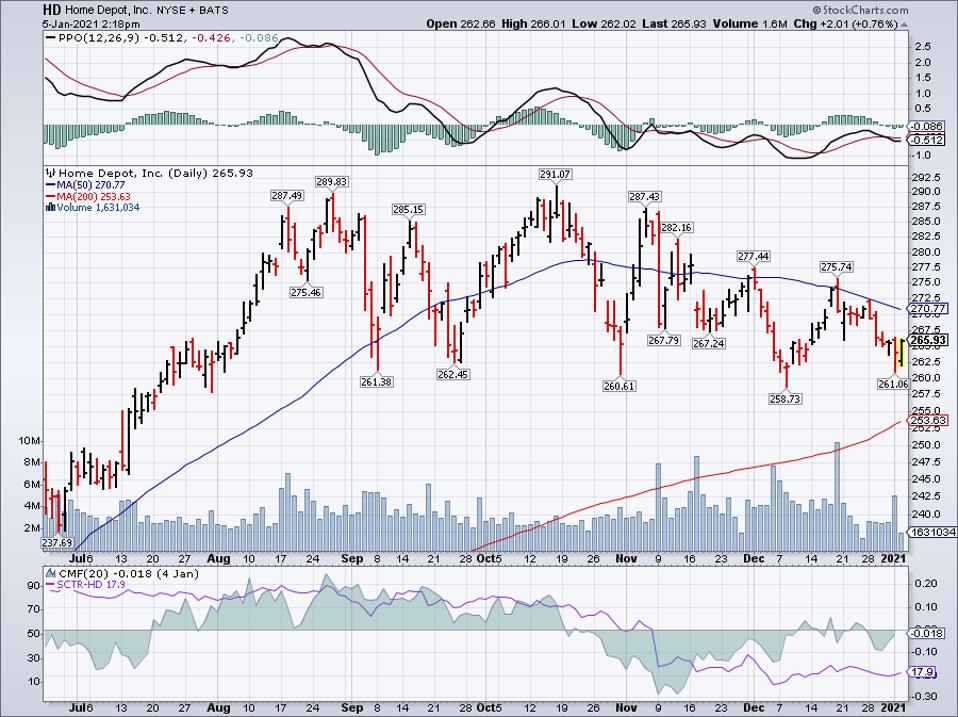This screenshot has width=958, height=717.
Task: Click the 'PPO(12,26,9) -0.512' indicator label
Action: pos(121,38)
